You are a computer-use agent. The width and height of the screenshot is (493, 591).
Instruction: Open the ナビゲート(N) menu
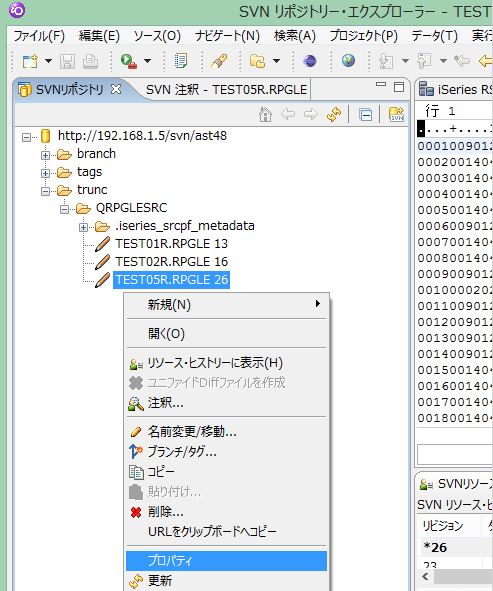click(227, 36)
